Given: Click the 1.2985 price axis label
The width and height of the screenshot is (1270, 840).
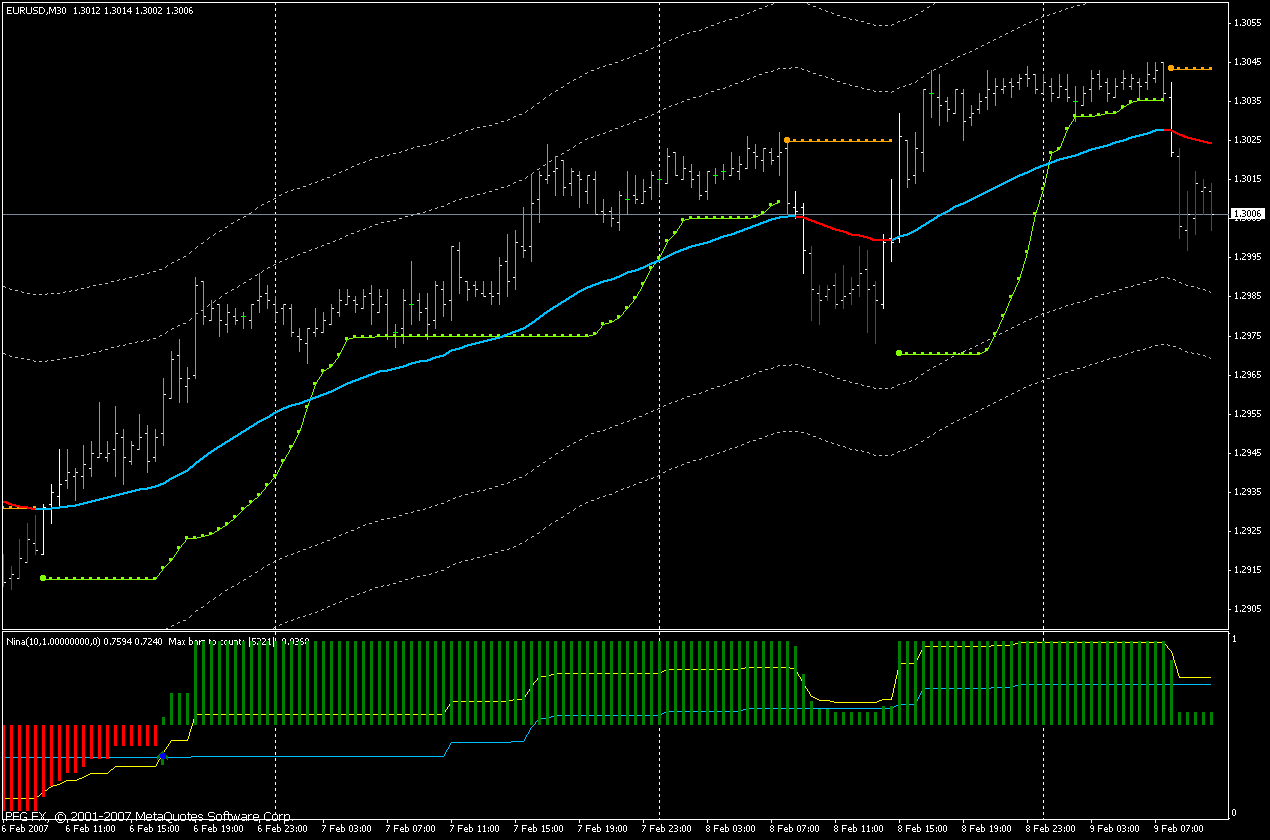Looking at the screenshot, I should pyautogui.click(x=1246, y=296).
